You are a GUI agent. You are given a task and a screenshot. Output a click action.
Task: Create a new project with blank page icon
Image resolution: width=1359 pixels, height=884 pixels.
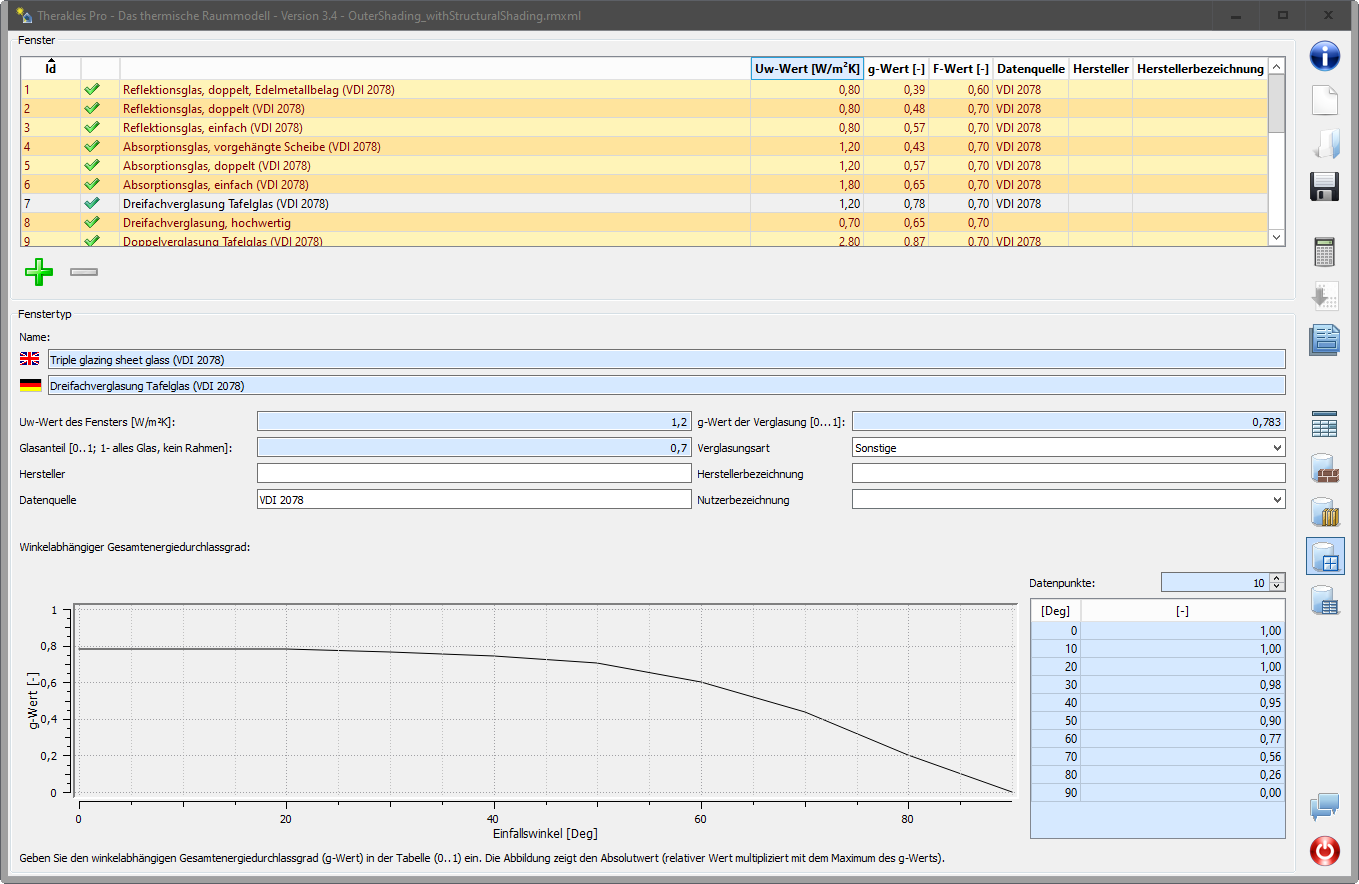pyautogui.click(x=1325, y=101)
